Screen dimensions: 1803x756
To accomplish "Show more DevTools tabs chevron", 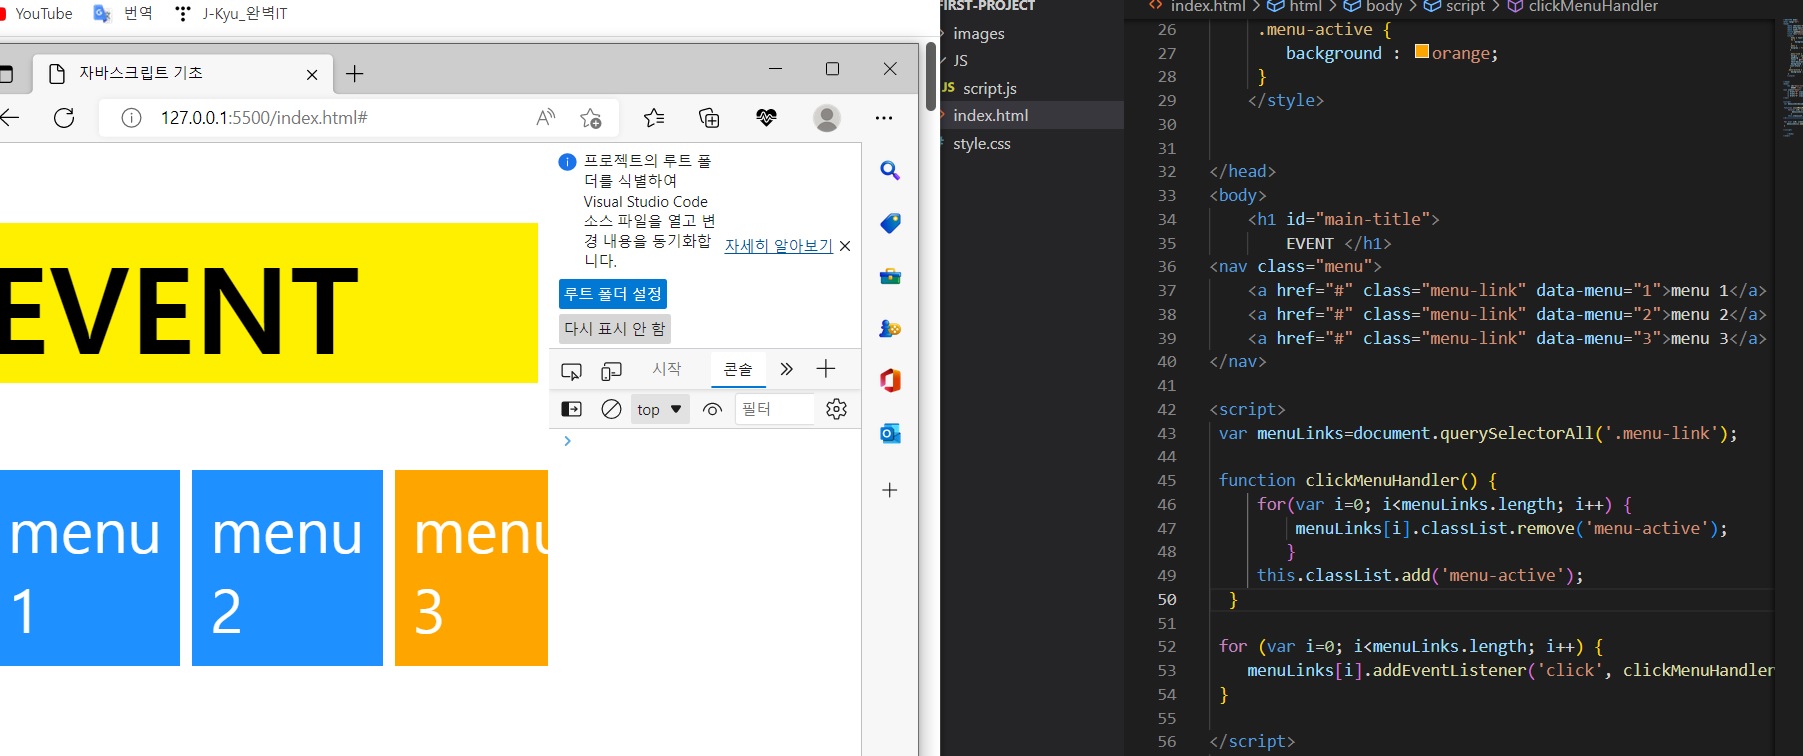I will coord(787,369).
